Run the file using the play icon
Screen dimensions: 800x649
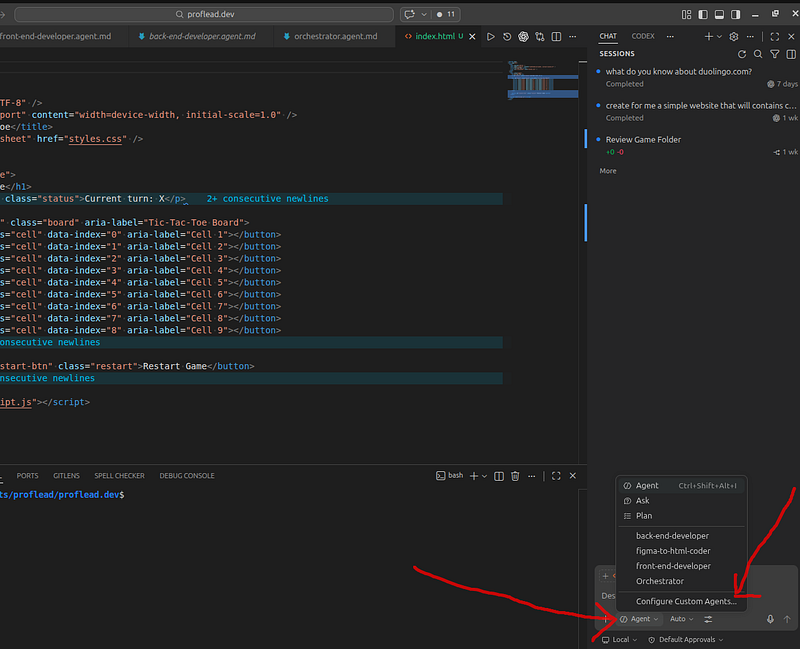click(490, 36)
